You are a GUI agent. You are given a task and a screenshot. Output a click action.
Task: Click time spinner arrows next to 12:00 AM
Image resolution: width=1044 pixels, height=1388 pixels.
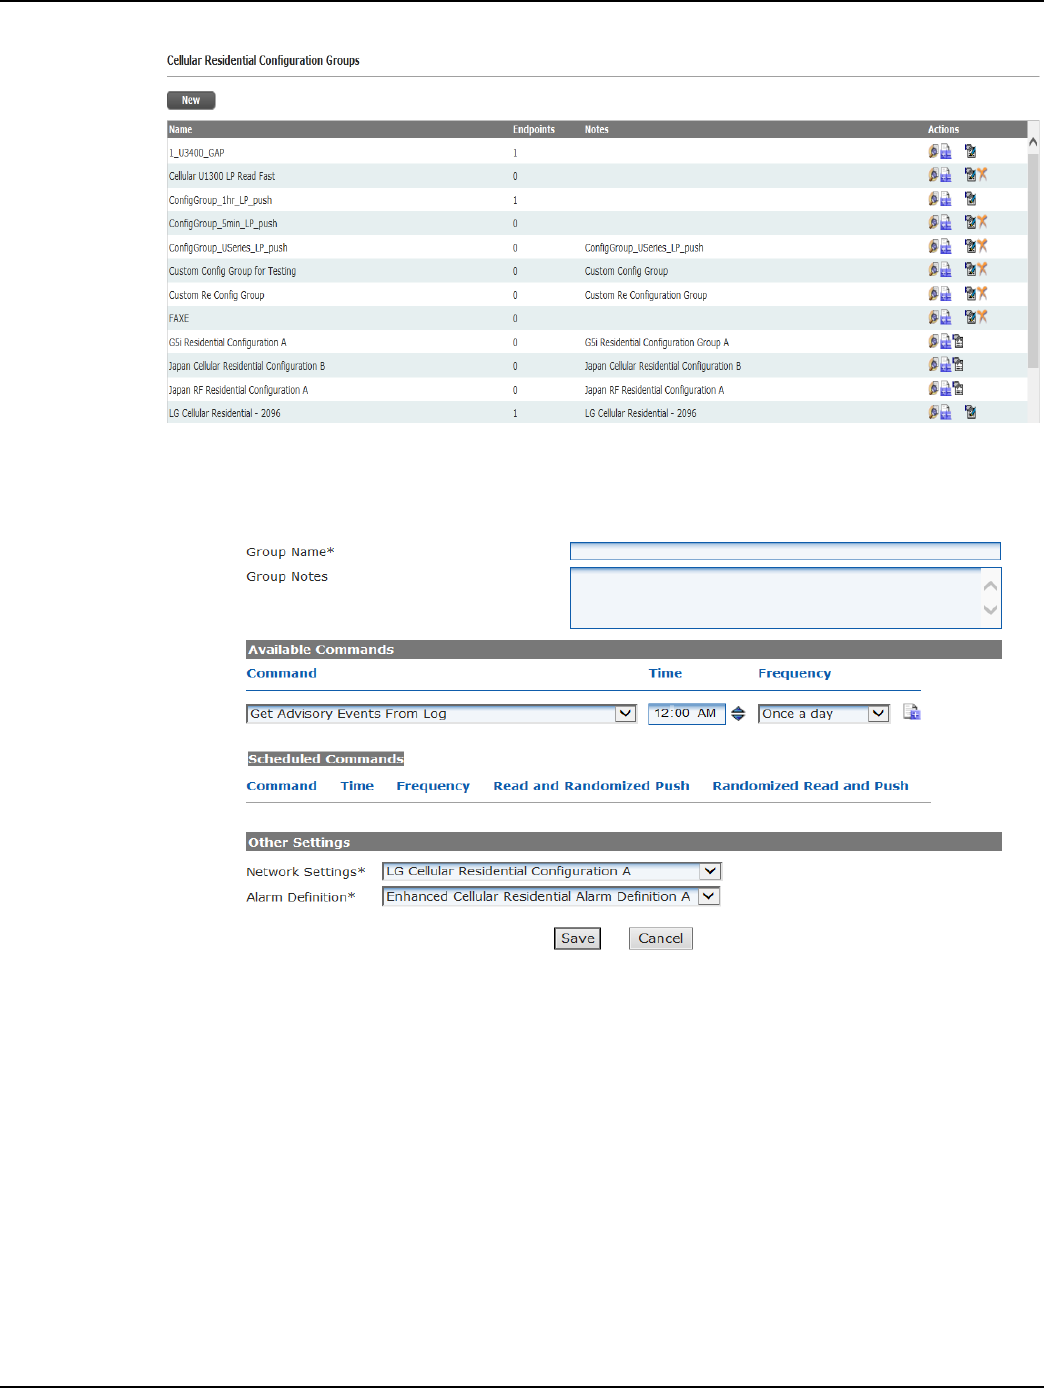coord(738,714)
